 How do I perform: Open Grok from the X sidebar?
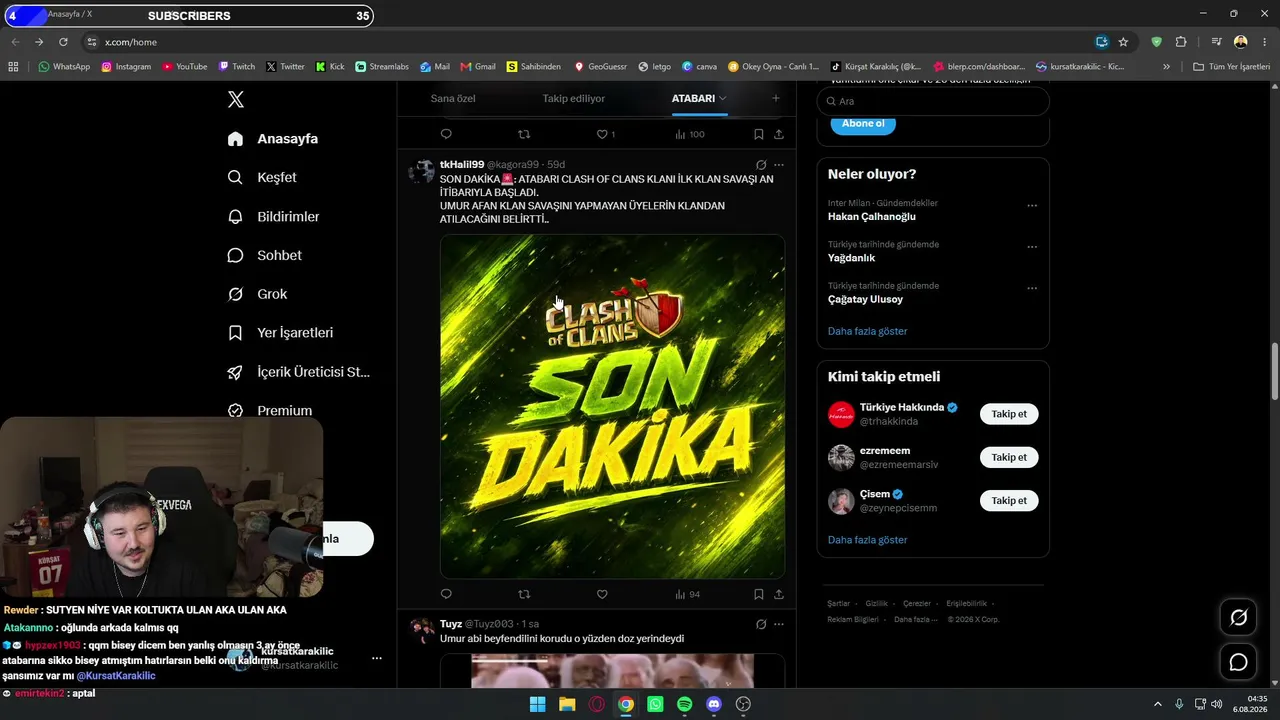pyautogui.click(x=257, y=294)
